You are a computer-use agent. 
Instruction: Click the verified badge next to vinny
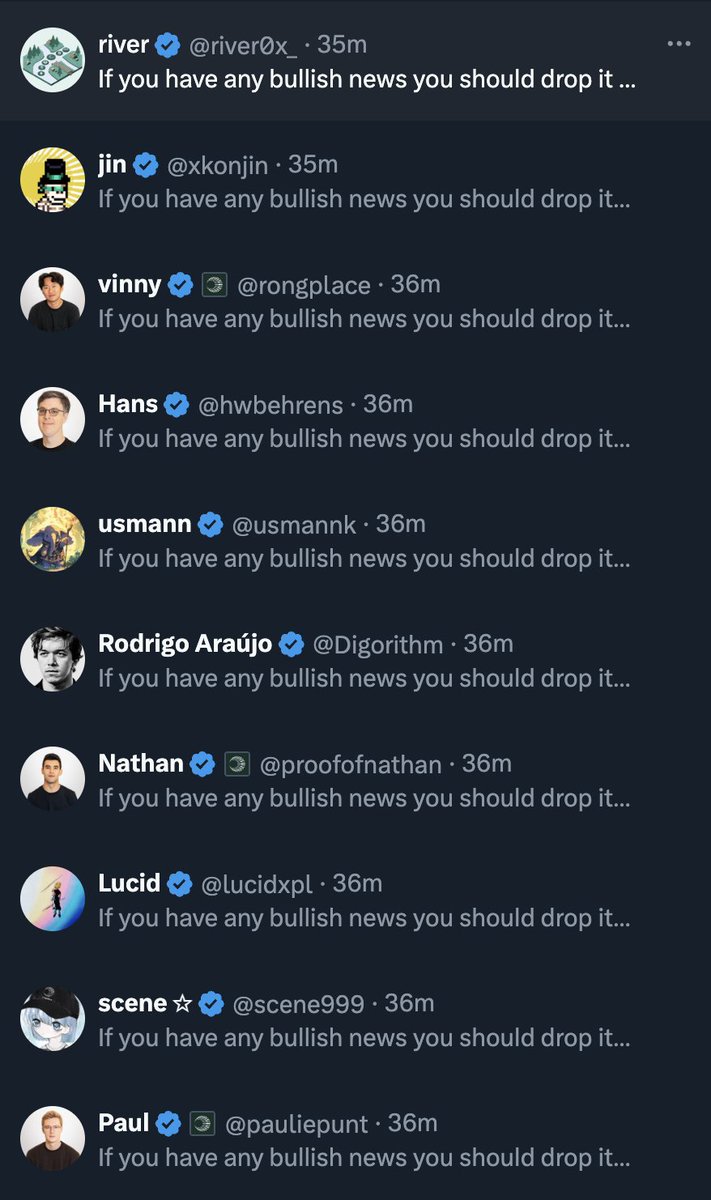[x=181, y=285]
